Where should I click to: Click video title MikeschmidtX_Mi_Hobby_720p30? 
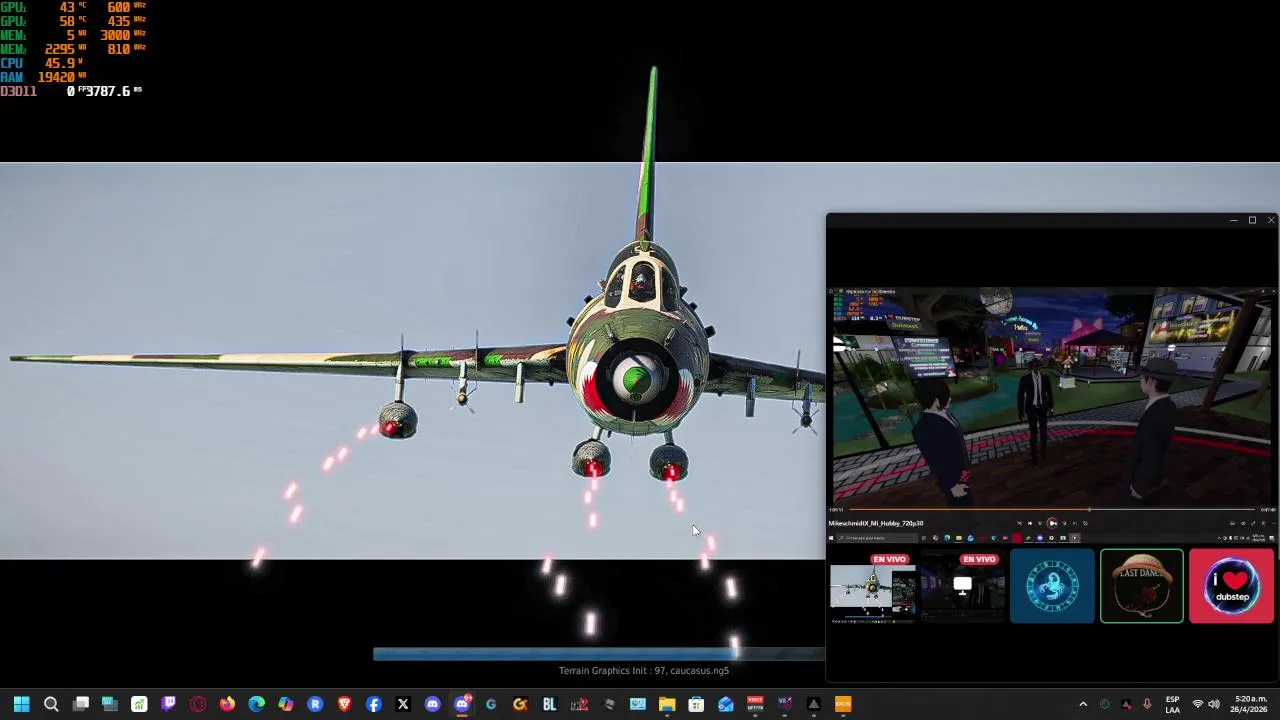pyautogui.click(x=875, y=523)
